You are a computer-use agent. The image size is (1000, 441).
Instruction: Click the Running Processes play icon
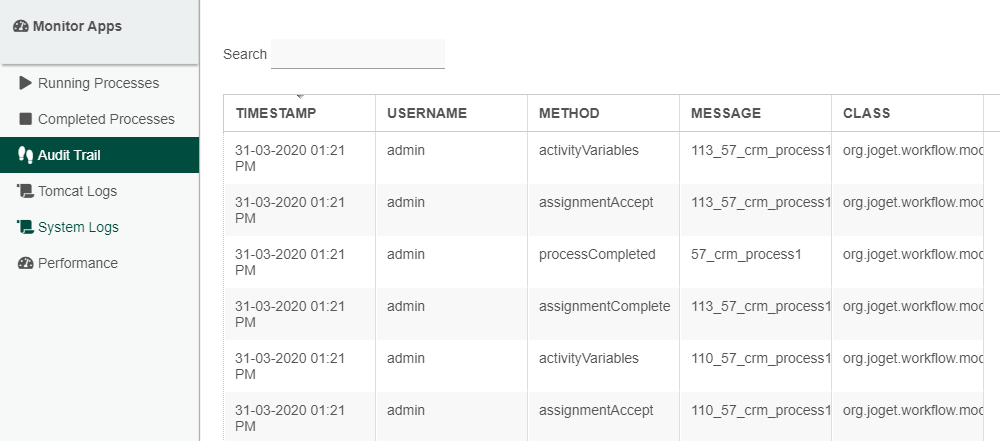pyautogui.click(x=26, y=83)
